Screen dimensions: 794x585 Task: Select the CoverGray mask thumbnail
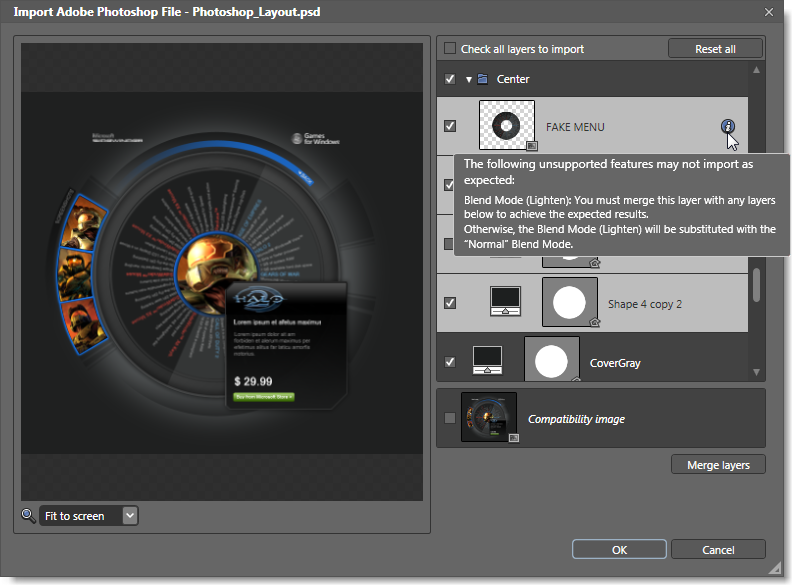point(552,359)
